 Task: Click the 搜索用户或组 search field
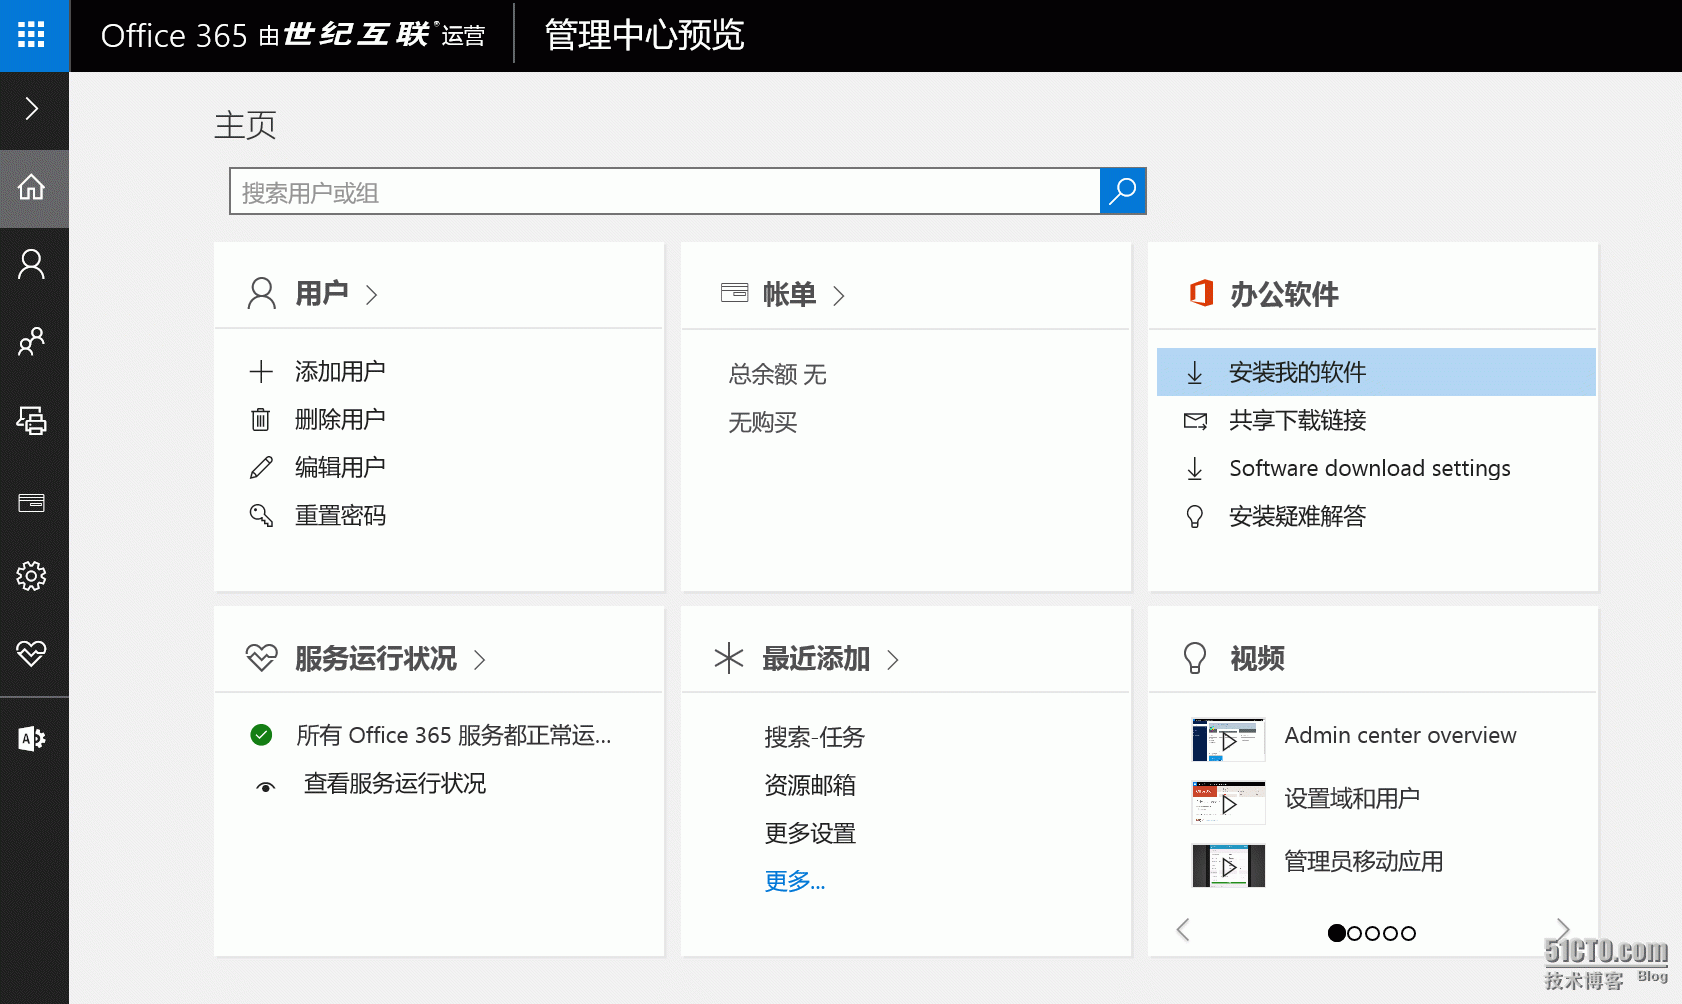pos(664,191)
